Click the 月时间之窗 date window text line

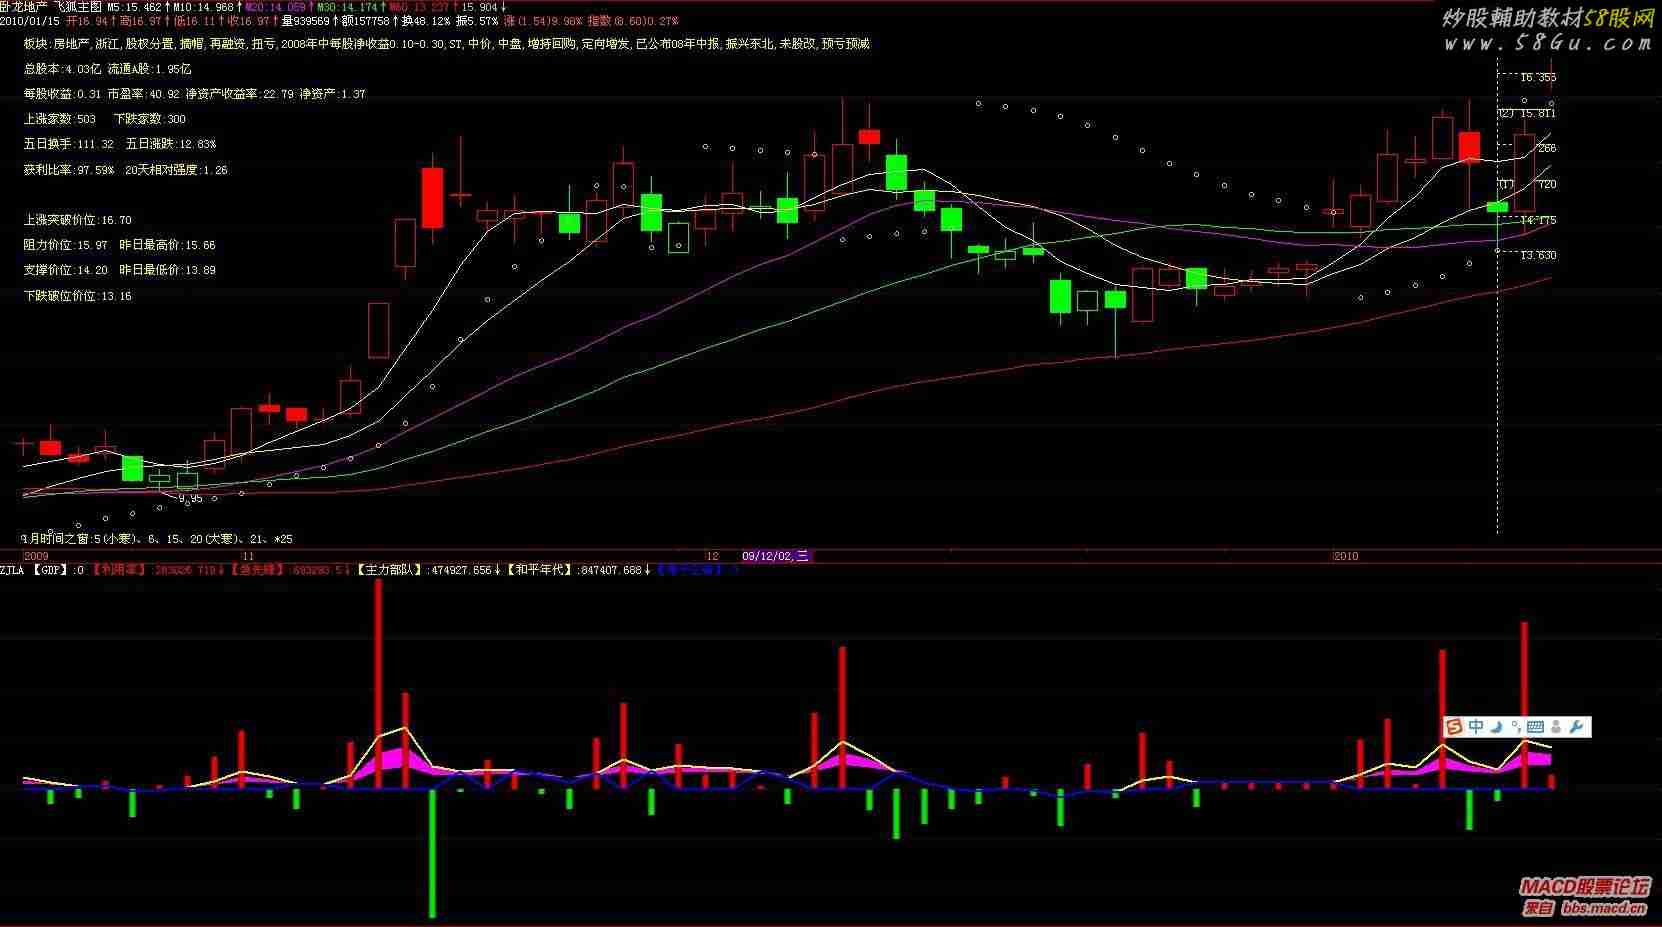pyautogui.click(x=157, y=539)
